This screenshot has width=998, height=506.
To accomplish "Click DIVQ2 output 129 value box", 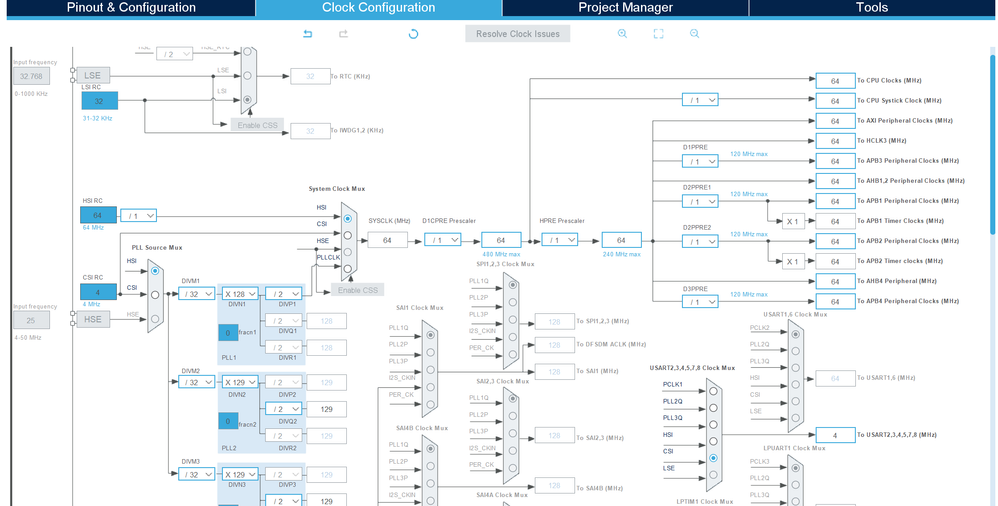I will (327, 409).
